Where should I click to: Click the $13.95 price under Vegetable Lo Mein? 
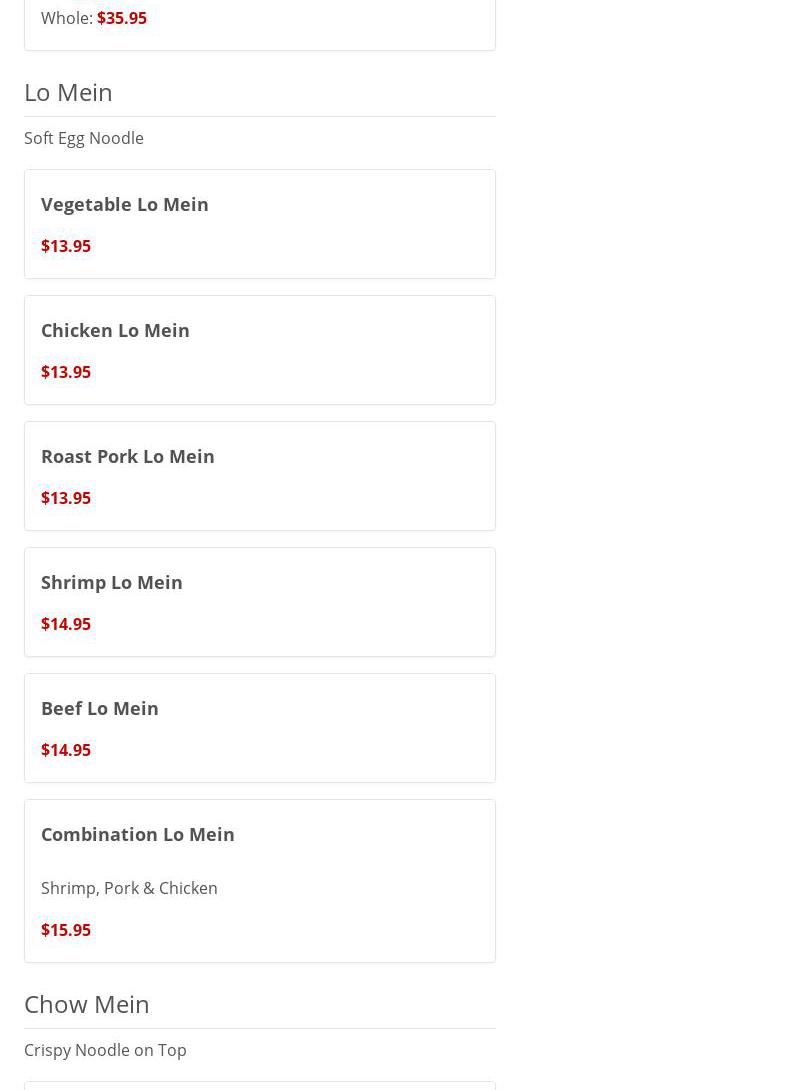(66, 246)
